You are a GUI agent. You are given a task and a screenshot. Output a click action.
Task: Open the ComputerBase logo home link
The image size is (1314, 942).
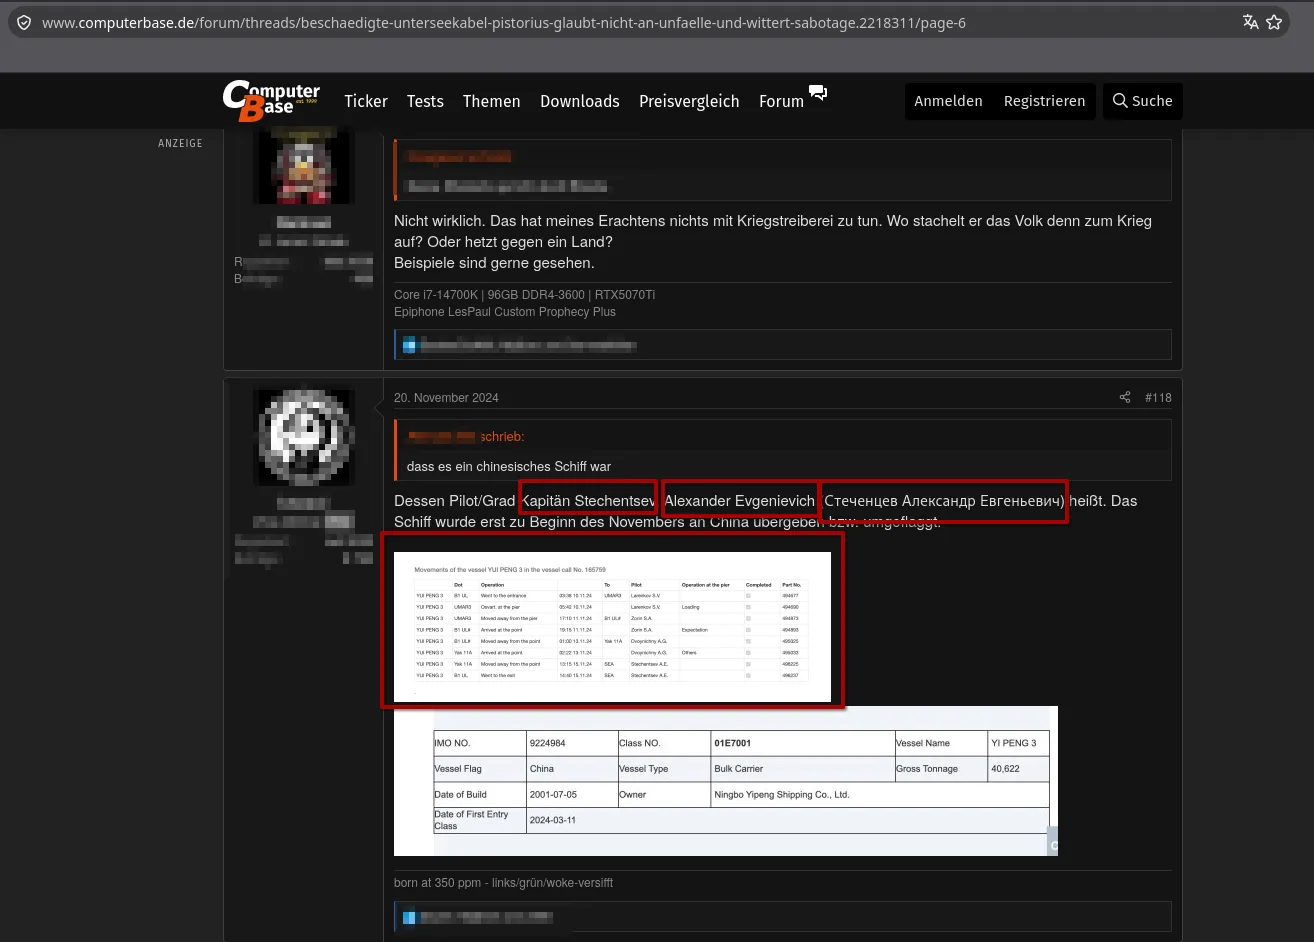pos(271,100)
